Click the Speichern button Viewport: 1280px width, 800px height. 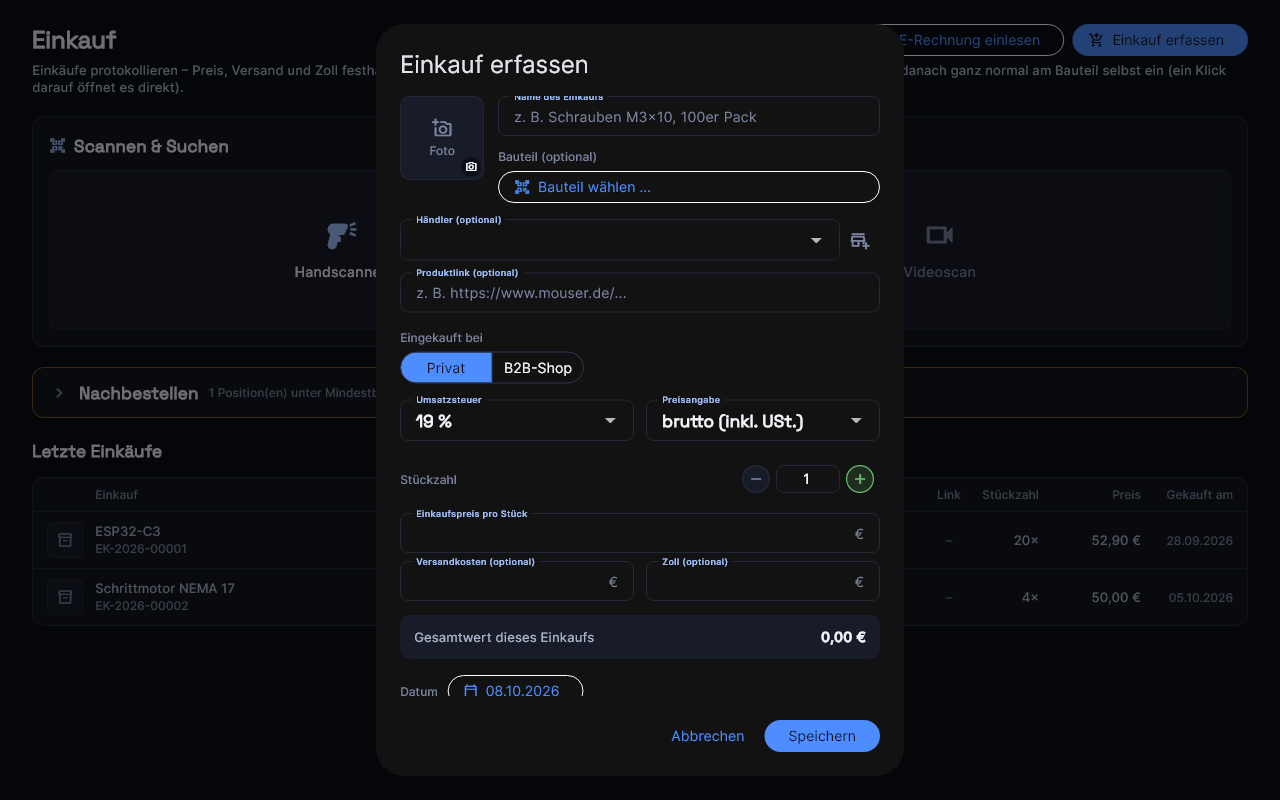pos(822,736)
